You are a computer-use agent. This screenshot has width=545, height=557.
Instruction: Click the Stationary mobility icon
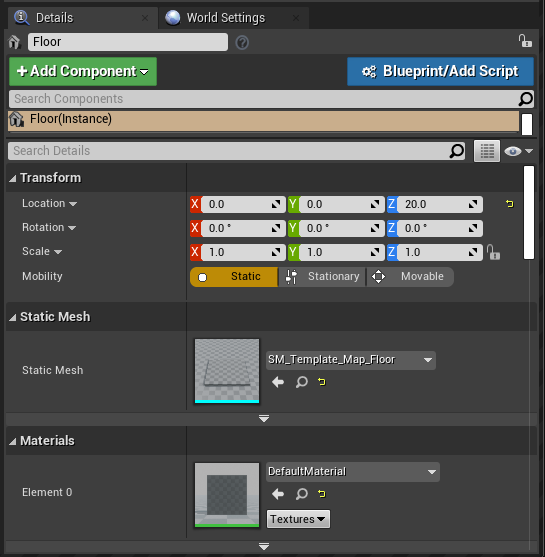click(x=291, y=277)
